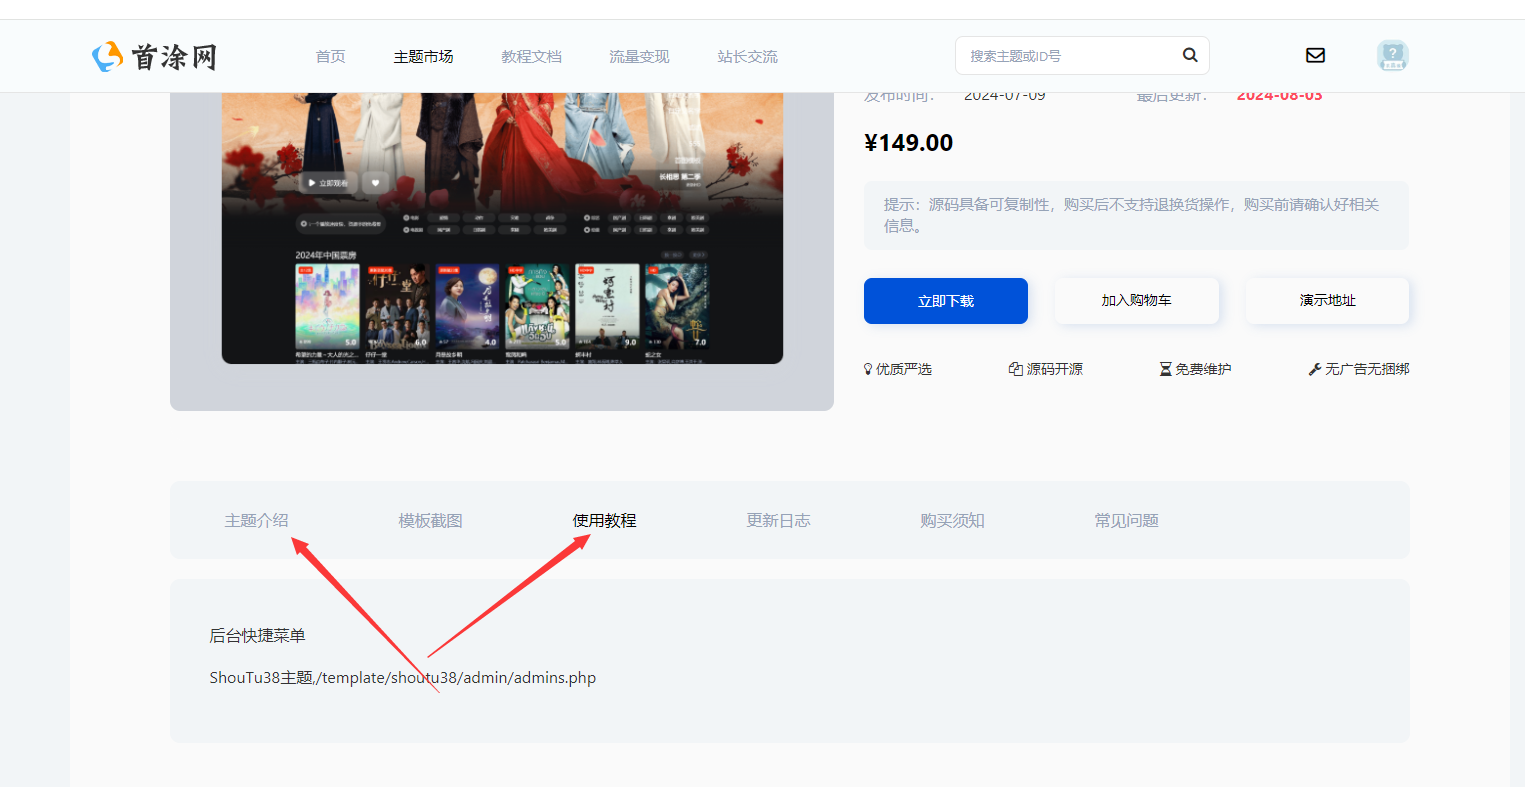Switch to the 主题介绍 tab

[x=257, y=520]
